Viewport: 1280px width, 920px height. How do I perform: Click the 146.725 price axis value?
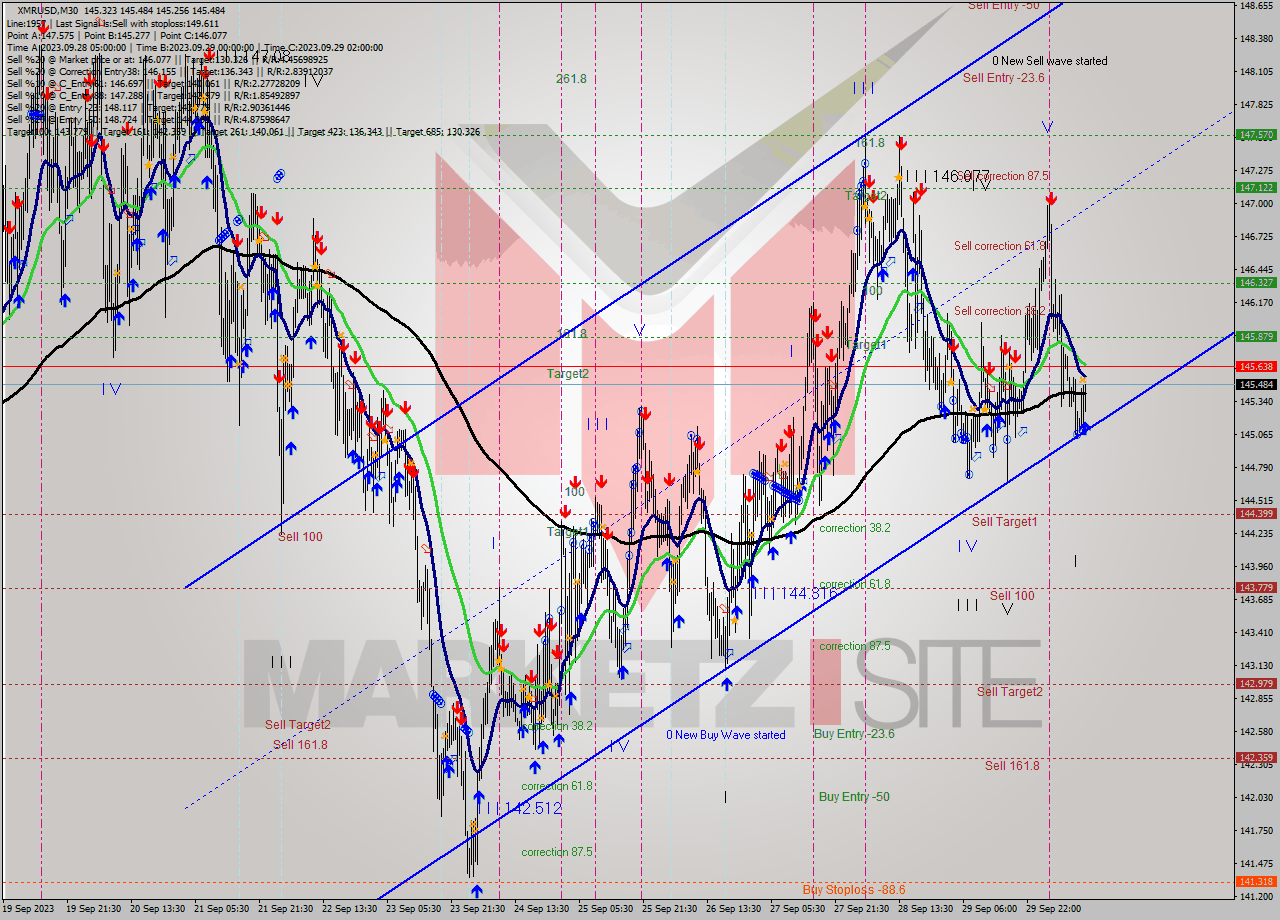click(1256, 237)
